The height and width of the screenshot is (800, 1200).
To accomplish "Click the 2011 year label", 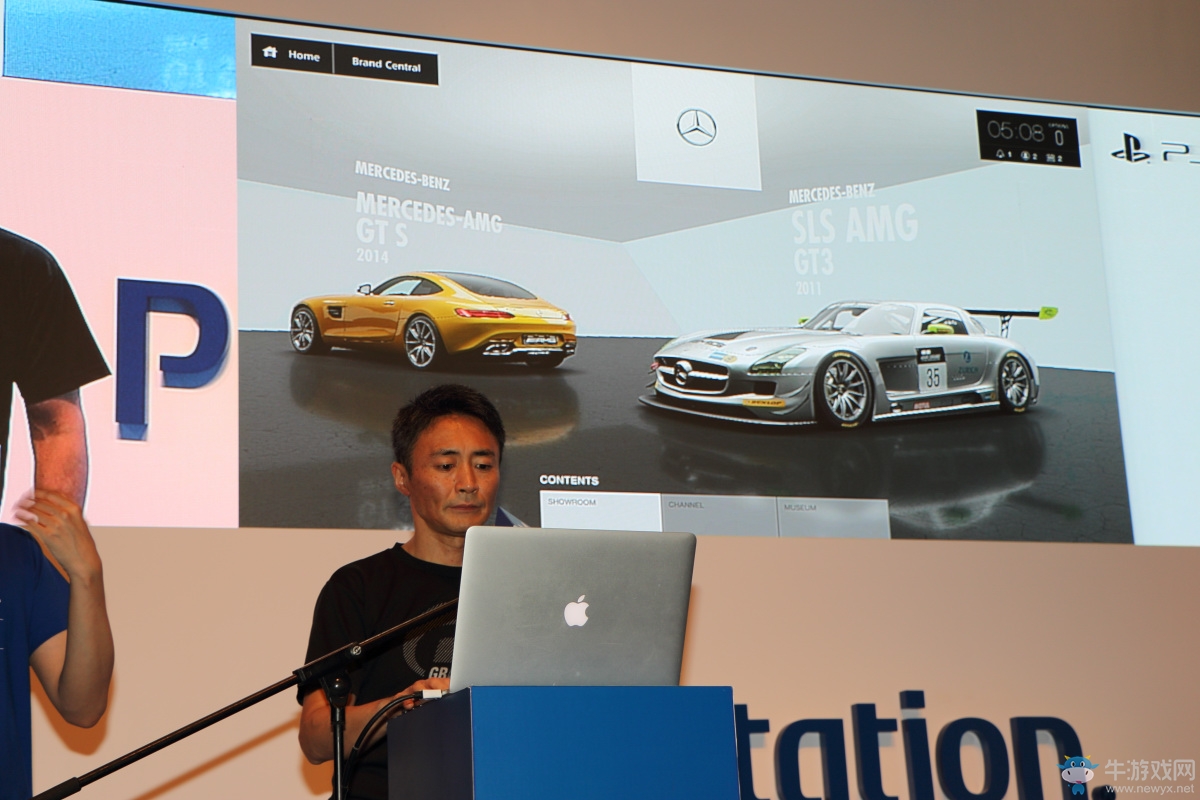I will coord(807,287).
